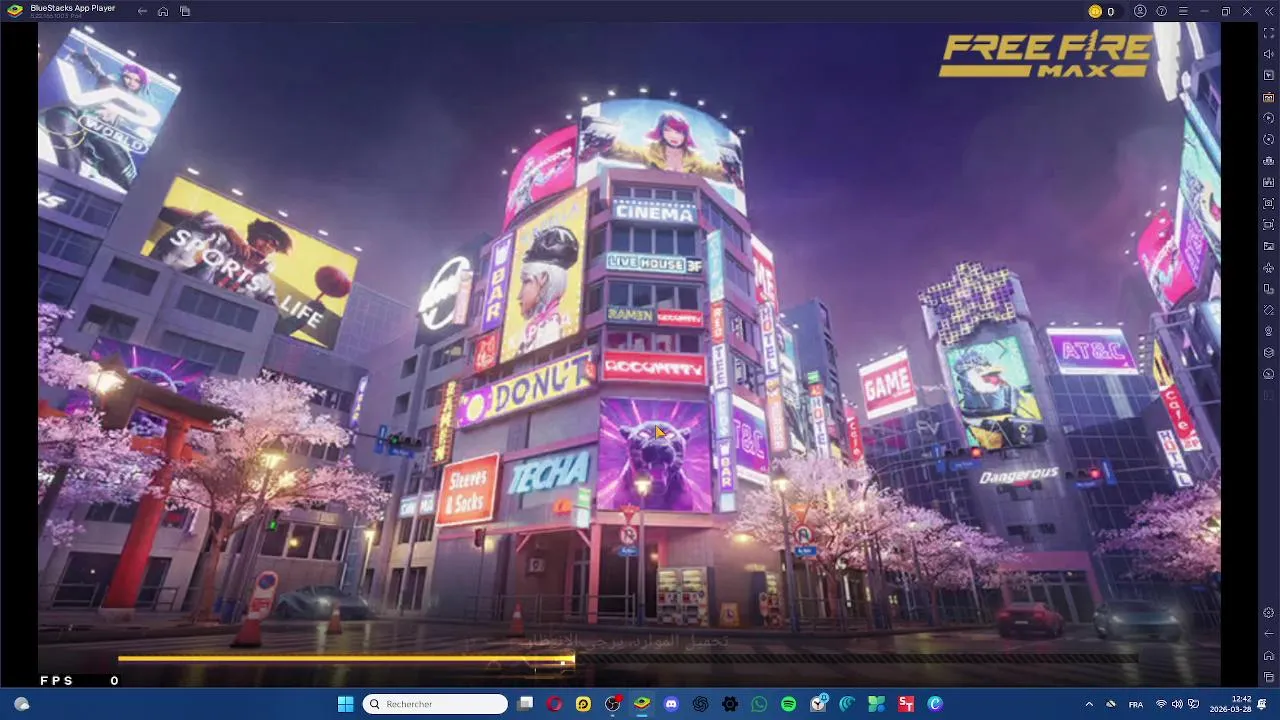Image resolution: width=1280 pixels, height=720 pixels.
Task: Toggle the lock cursor icon in sidebar
Action: (x=1269, y=75)
